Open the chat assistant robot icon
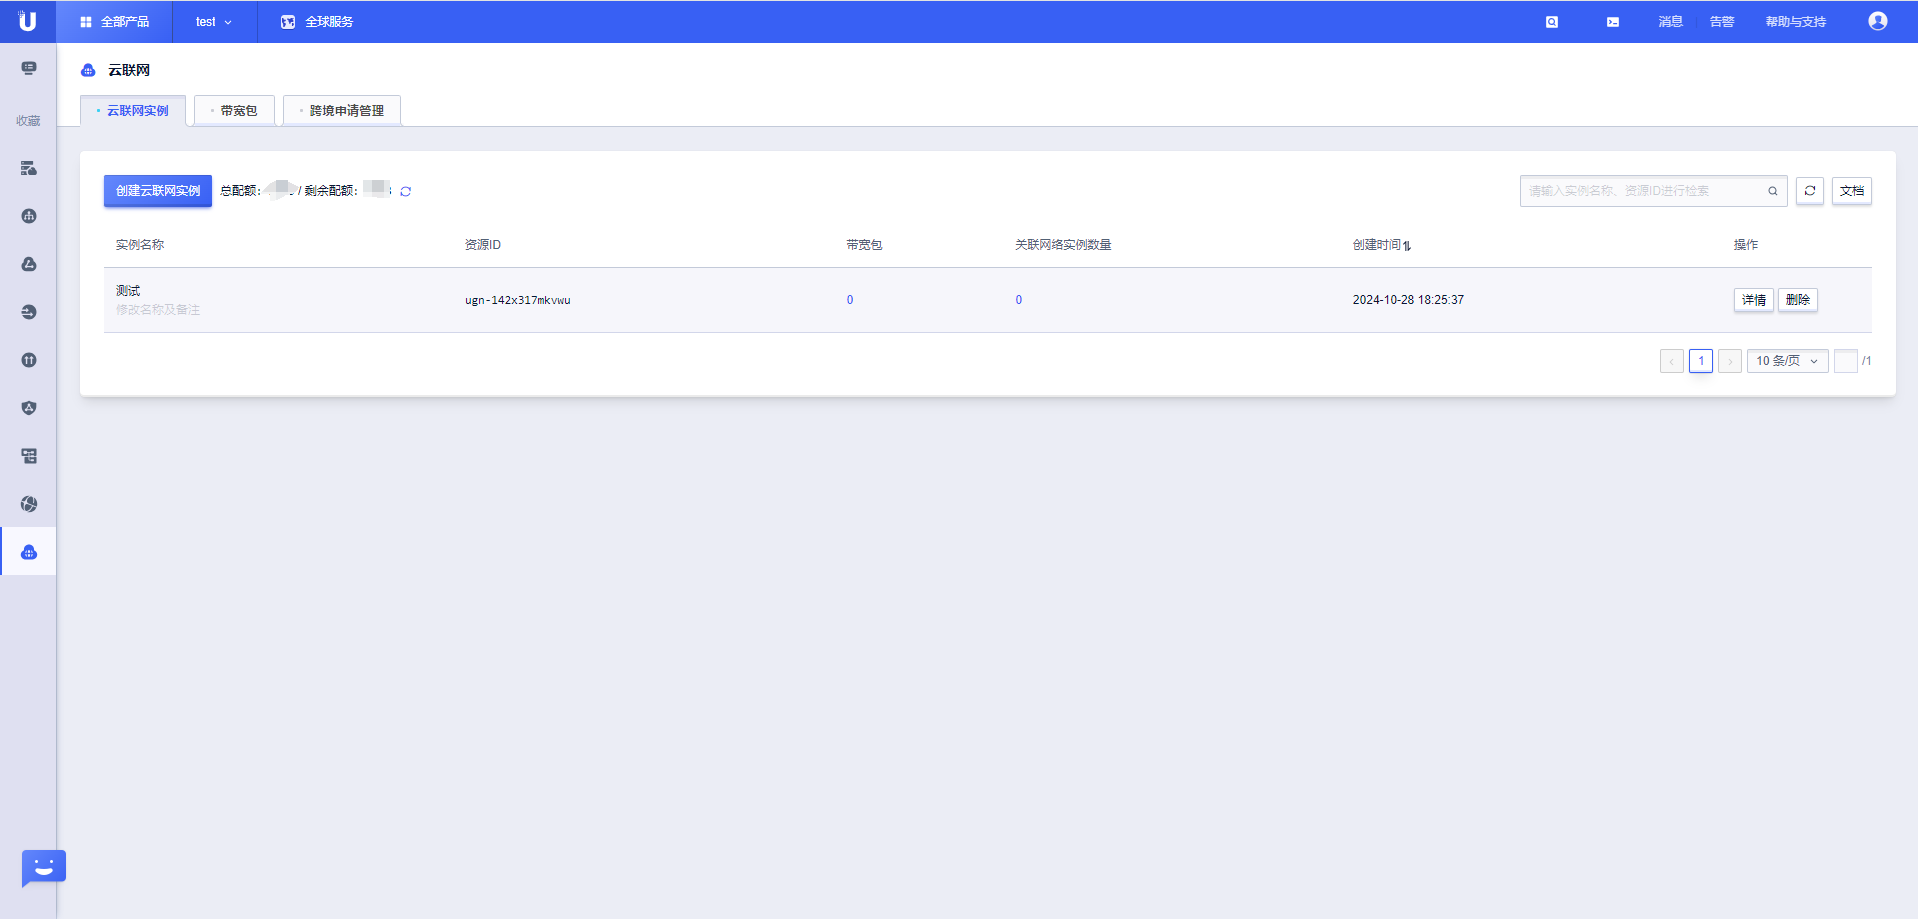Image resolution: width=1918 pixels, height=919 pixels. (43, 867)
